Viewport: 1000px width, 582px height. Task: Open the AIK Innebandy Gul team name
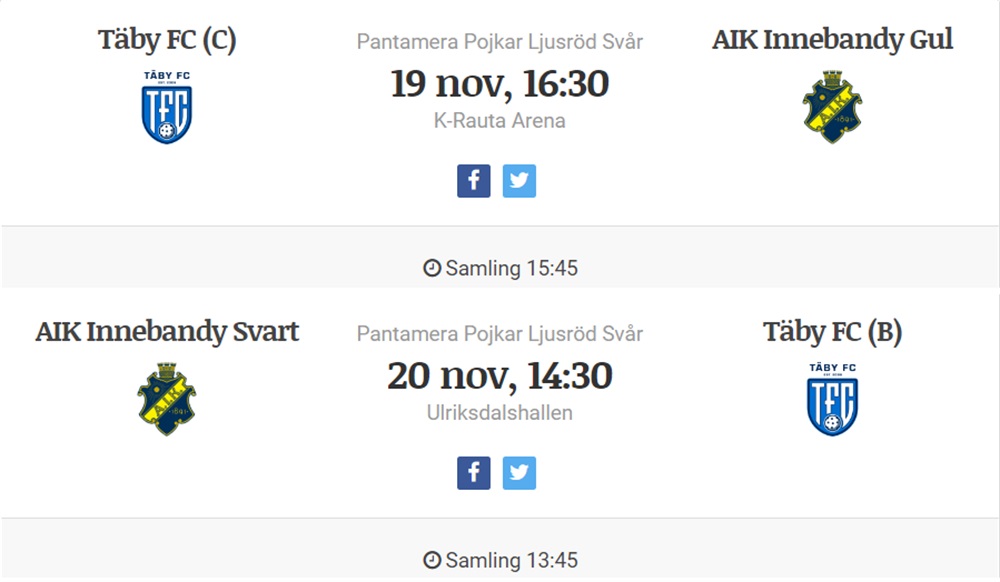[x=832, y=40]
